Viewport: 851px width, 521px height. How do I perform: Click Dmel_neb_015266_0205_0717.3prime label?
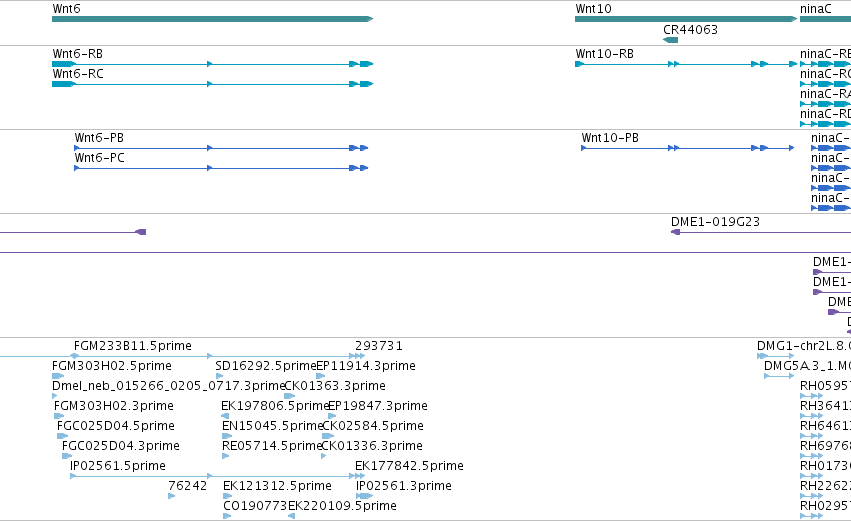(x=168, y=386)
